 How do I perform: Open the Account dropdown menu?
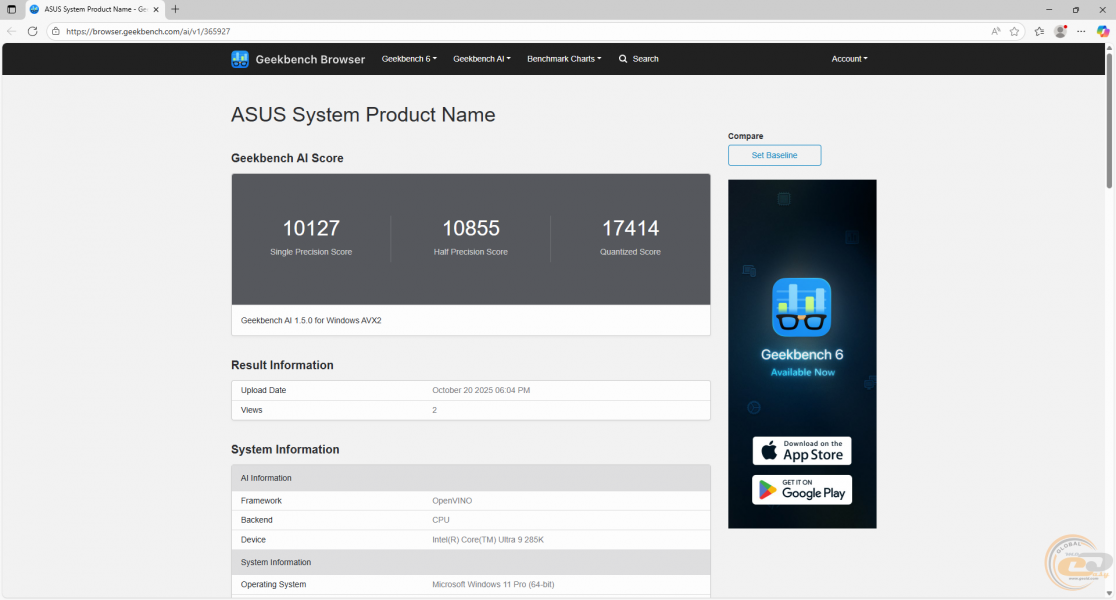click(x=849, y=59)
